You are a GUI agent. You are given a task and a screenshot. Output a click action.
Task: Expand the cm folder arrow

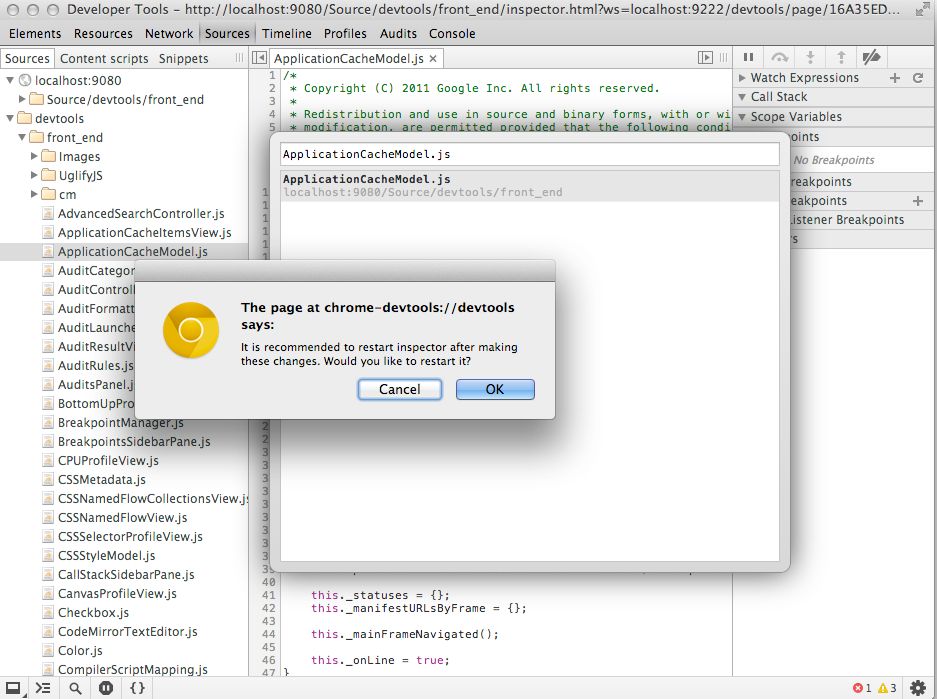(34, 194)
